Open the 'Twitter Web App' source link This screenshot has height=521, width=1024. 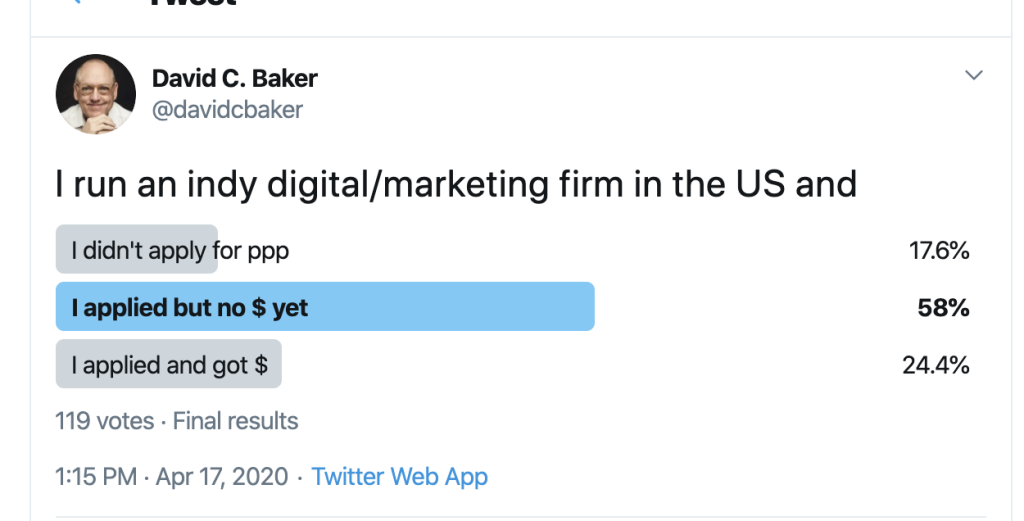(400, 477)
